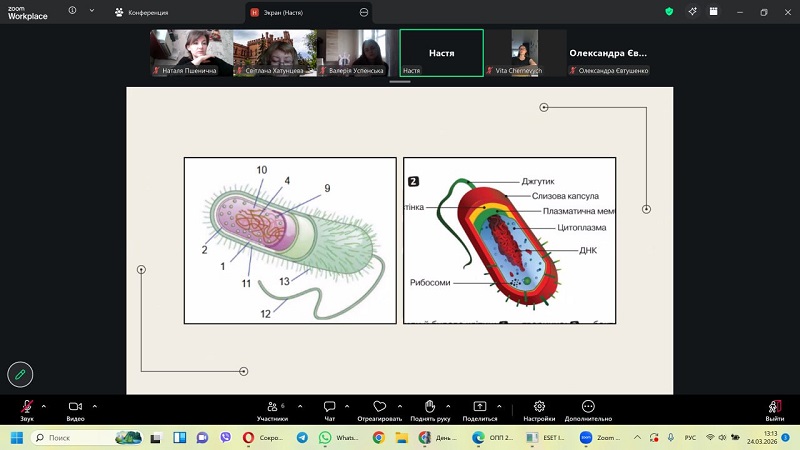This screenshot has height=450, width=800.
Task: Open Дополнительно more options
Action: (587, 408)
